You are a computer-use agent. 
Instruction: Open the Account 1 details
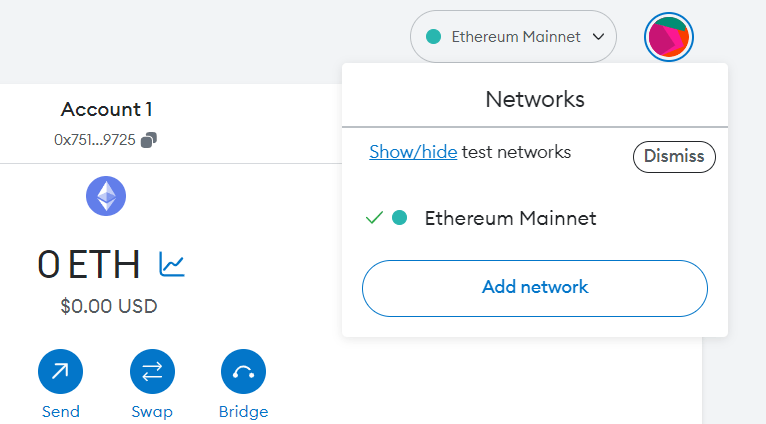pyautogui.click(x=106, y=109)
